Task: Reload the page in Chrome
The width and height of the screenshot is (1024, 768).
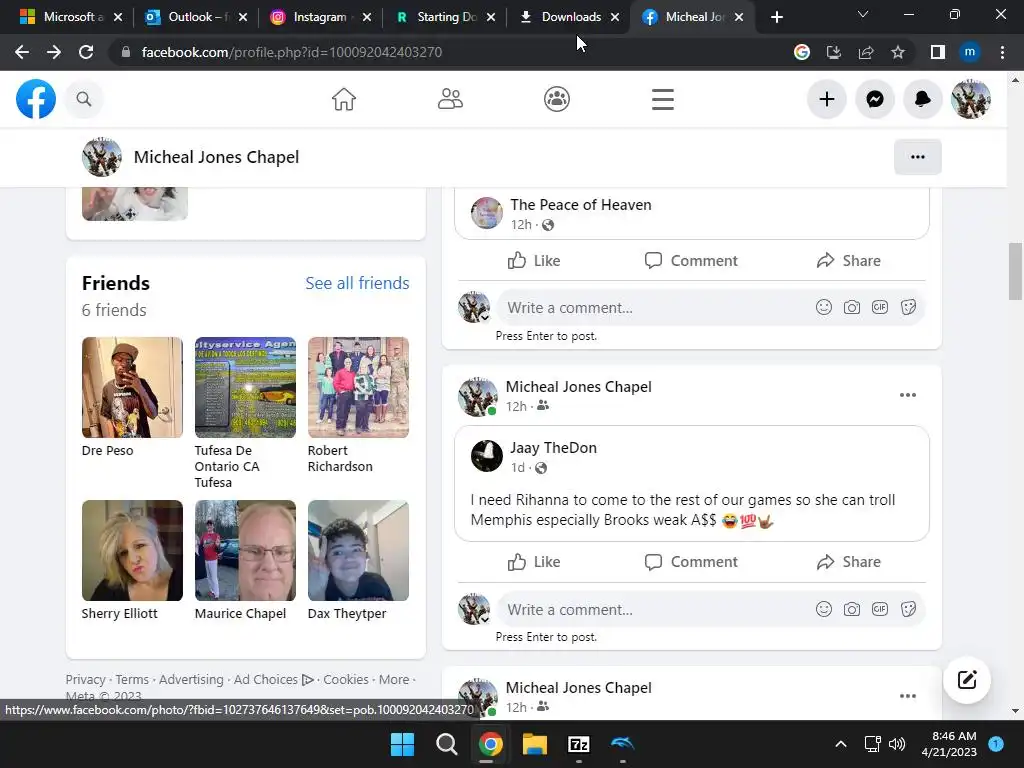Action: point(86,52)
